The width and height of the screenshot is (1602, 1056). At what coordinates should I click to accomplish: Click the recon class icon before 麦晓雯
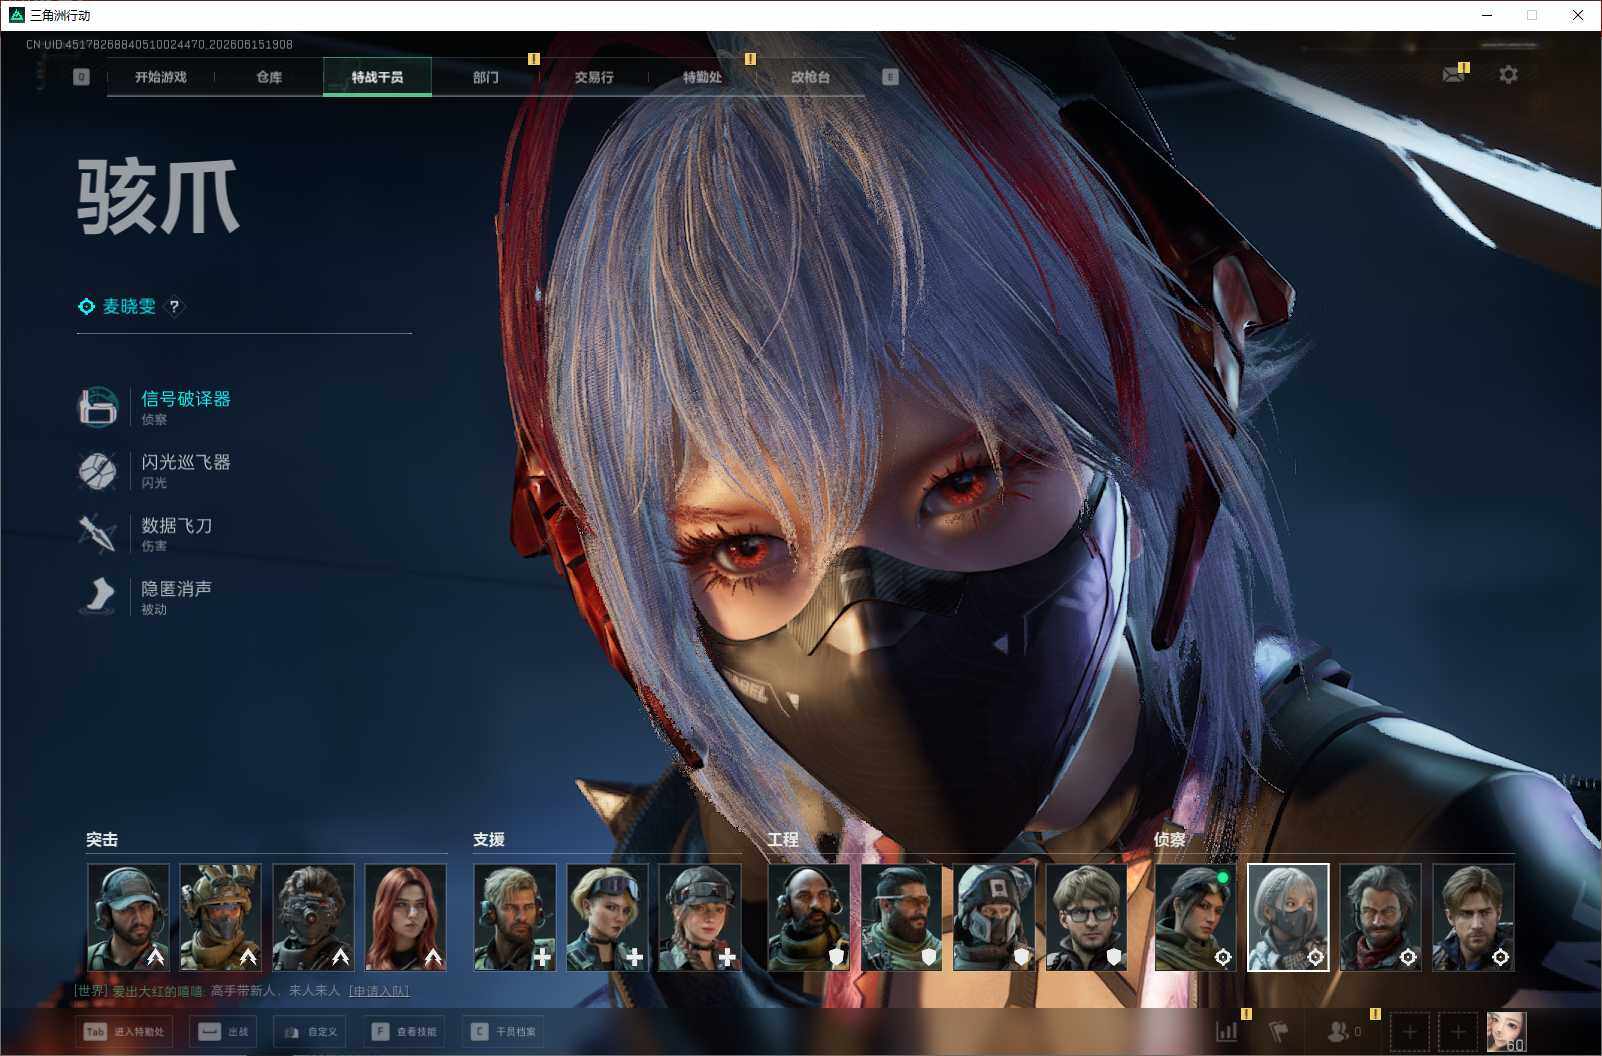coord(87,307)
